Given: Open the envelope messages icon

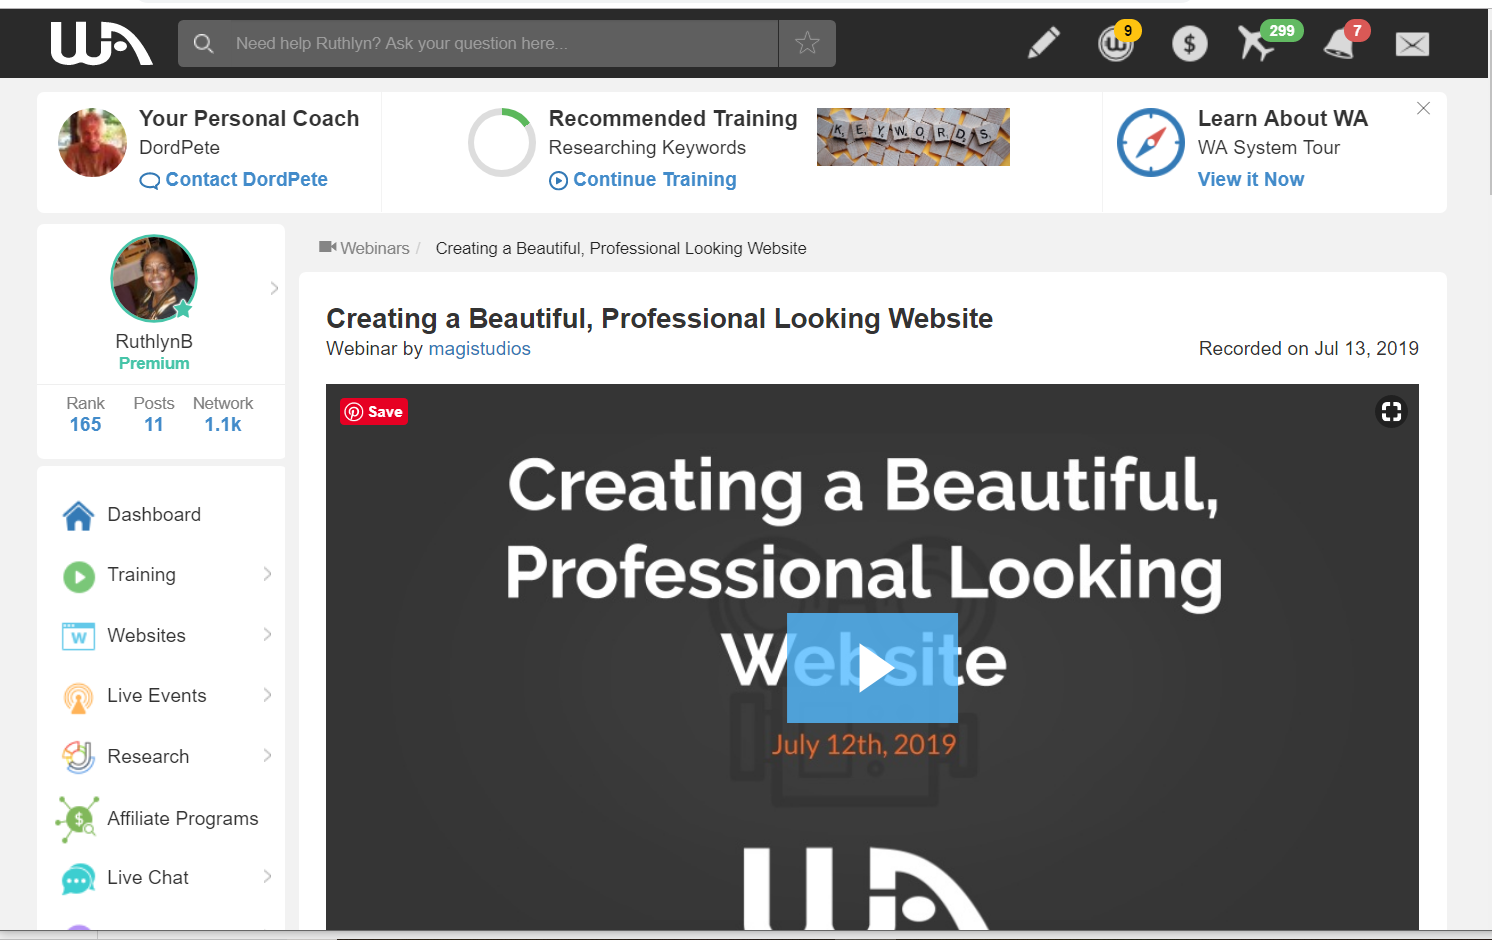Looking at the screenshot, I should pyautogui.click(x=1412, y=44).
